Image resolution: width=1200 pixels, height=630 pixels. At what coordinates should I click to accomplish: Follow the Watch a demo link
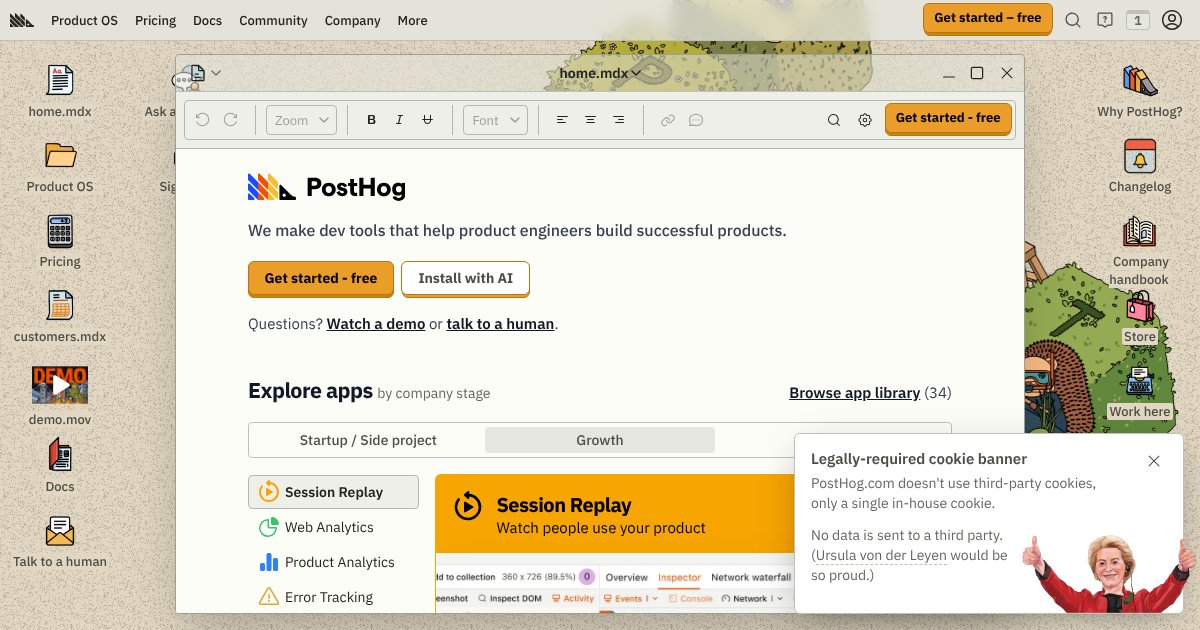(x=376, y=324)
